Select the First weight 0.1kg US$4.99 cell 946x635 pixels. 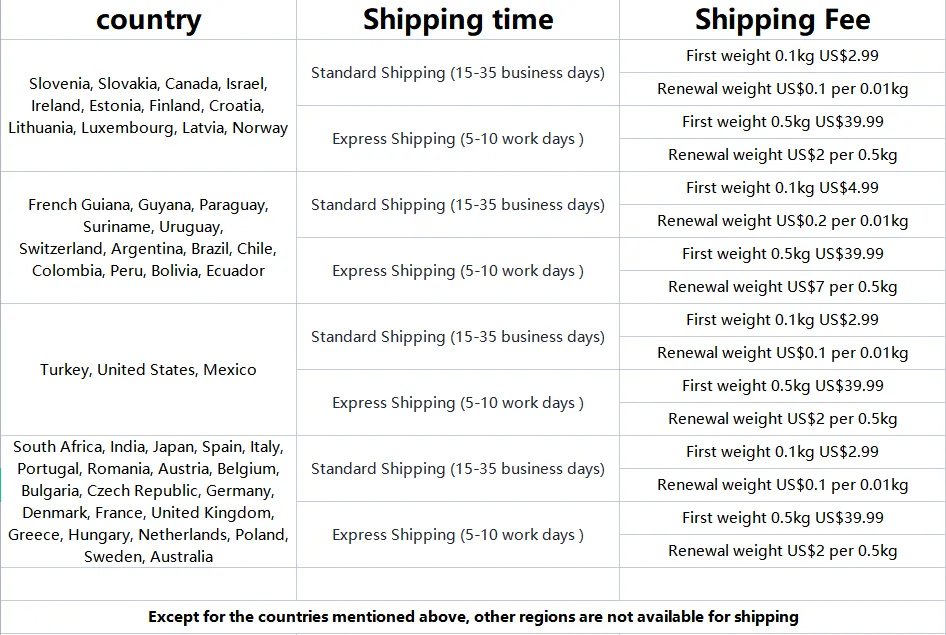point(782,188)
